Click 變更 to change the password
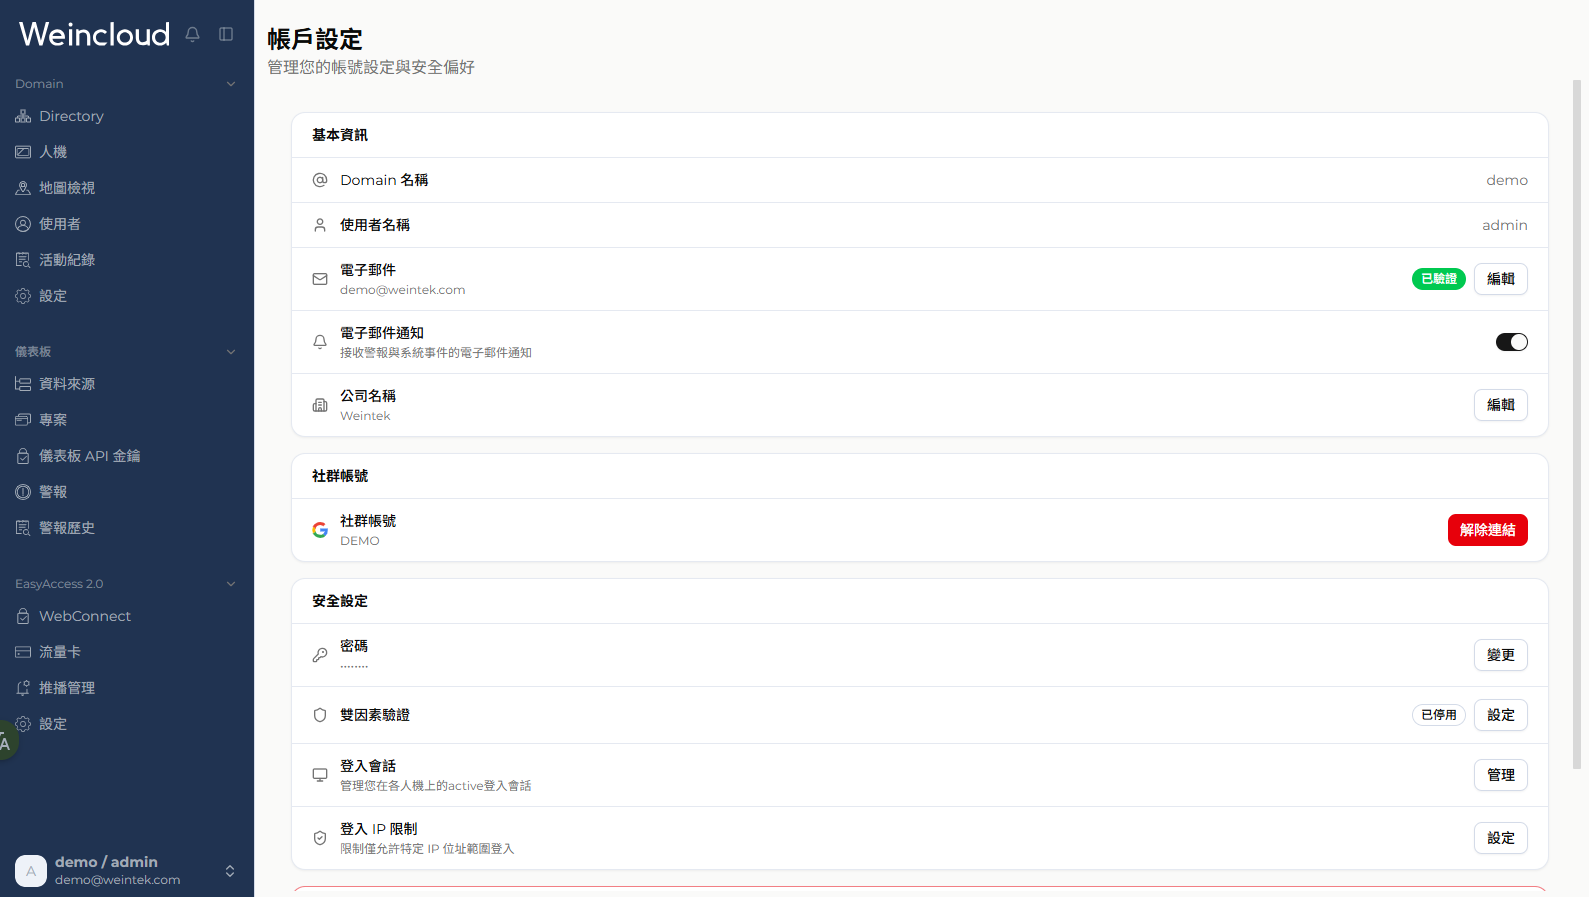 (1500, 655)
